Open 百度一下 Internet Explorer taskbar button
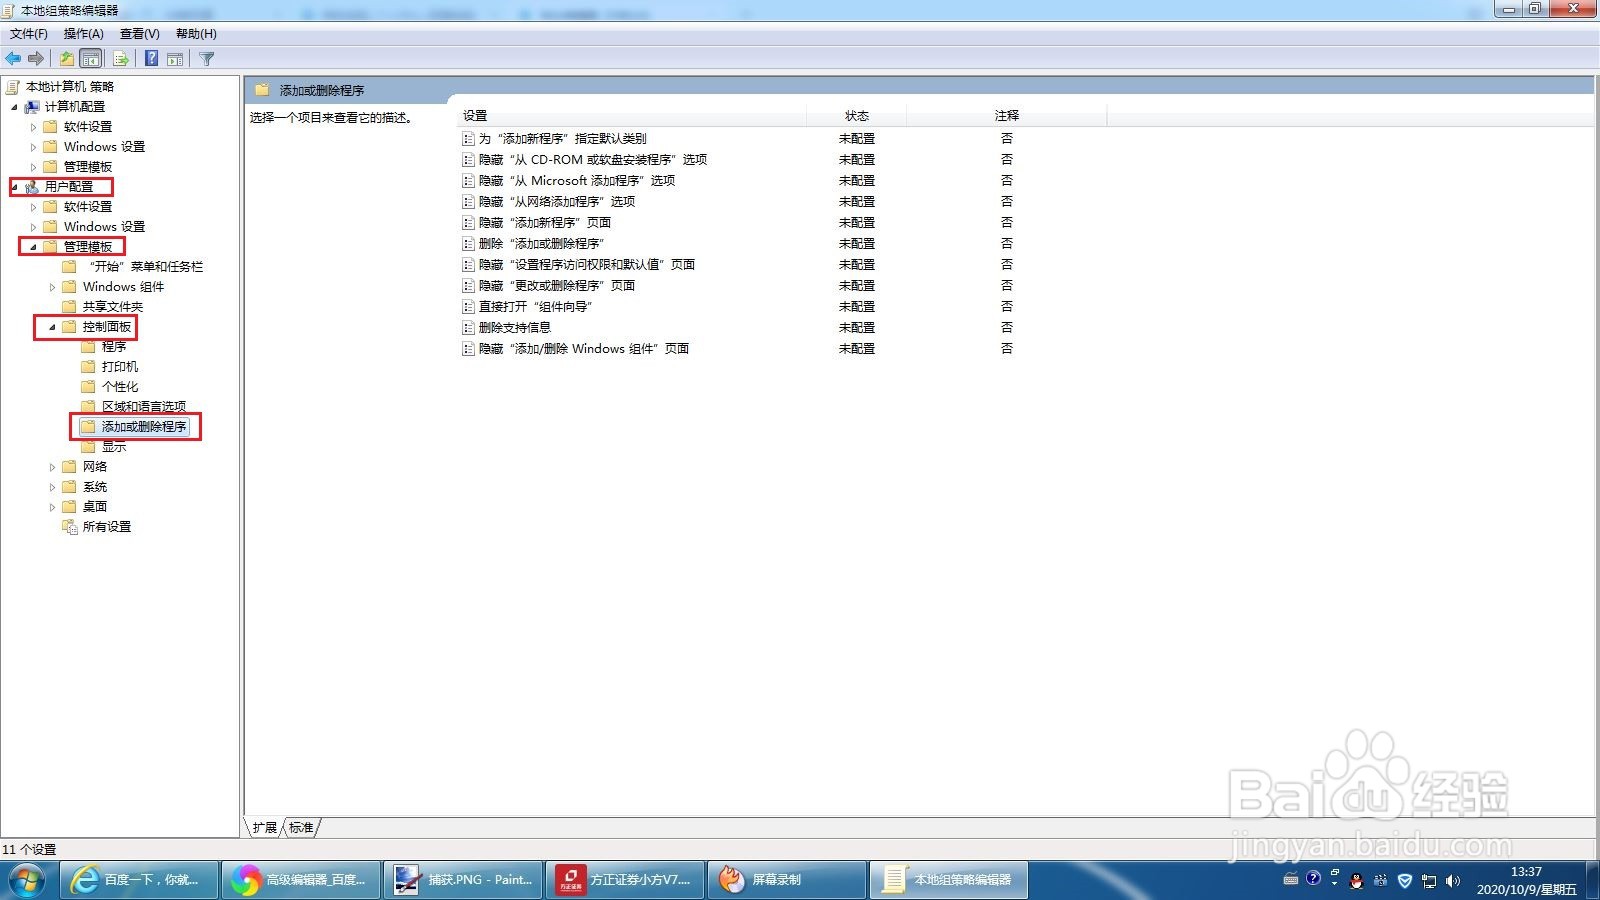This screenshot has width=1600, height=900. [x=140, y=880]
